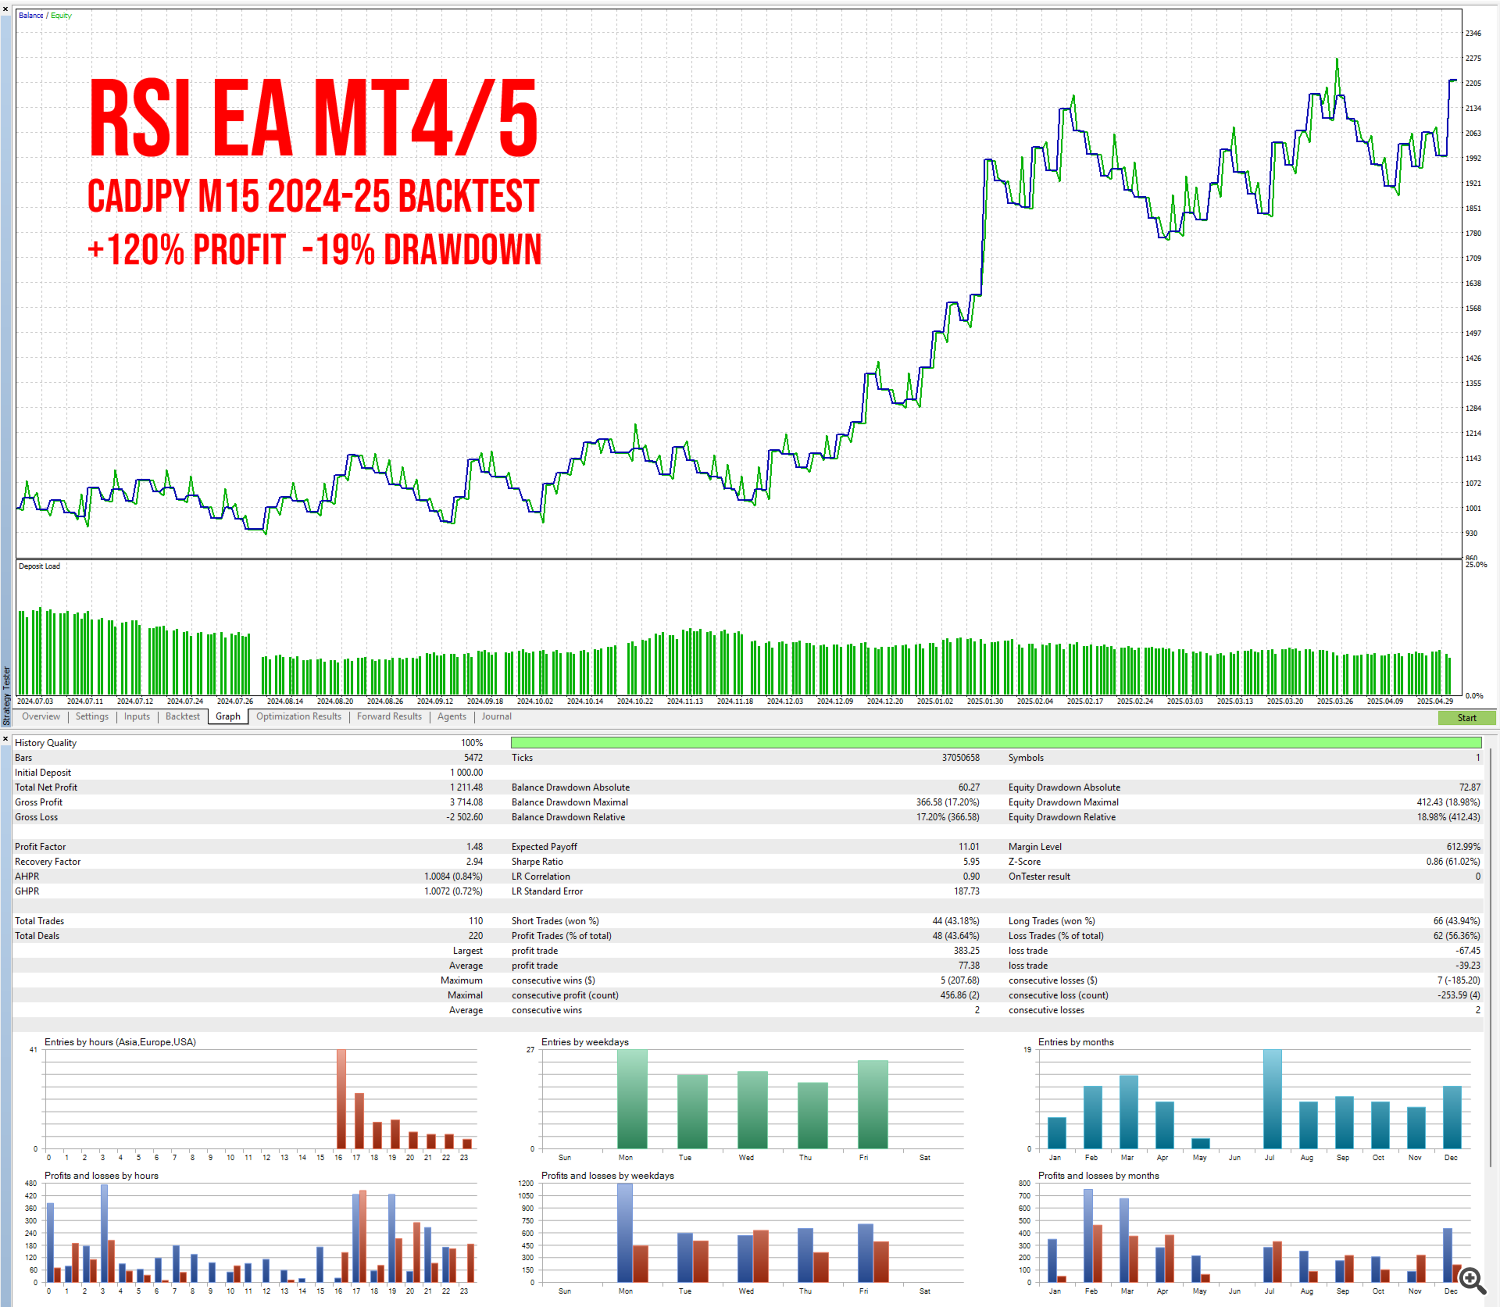
Task: Switch to the Backtest tab
Action: click(183, 716)
